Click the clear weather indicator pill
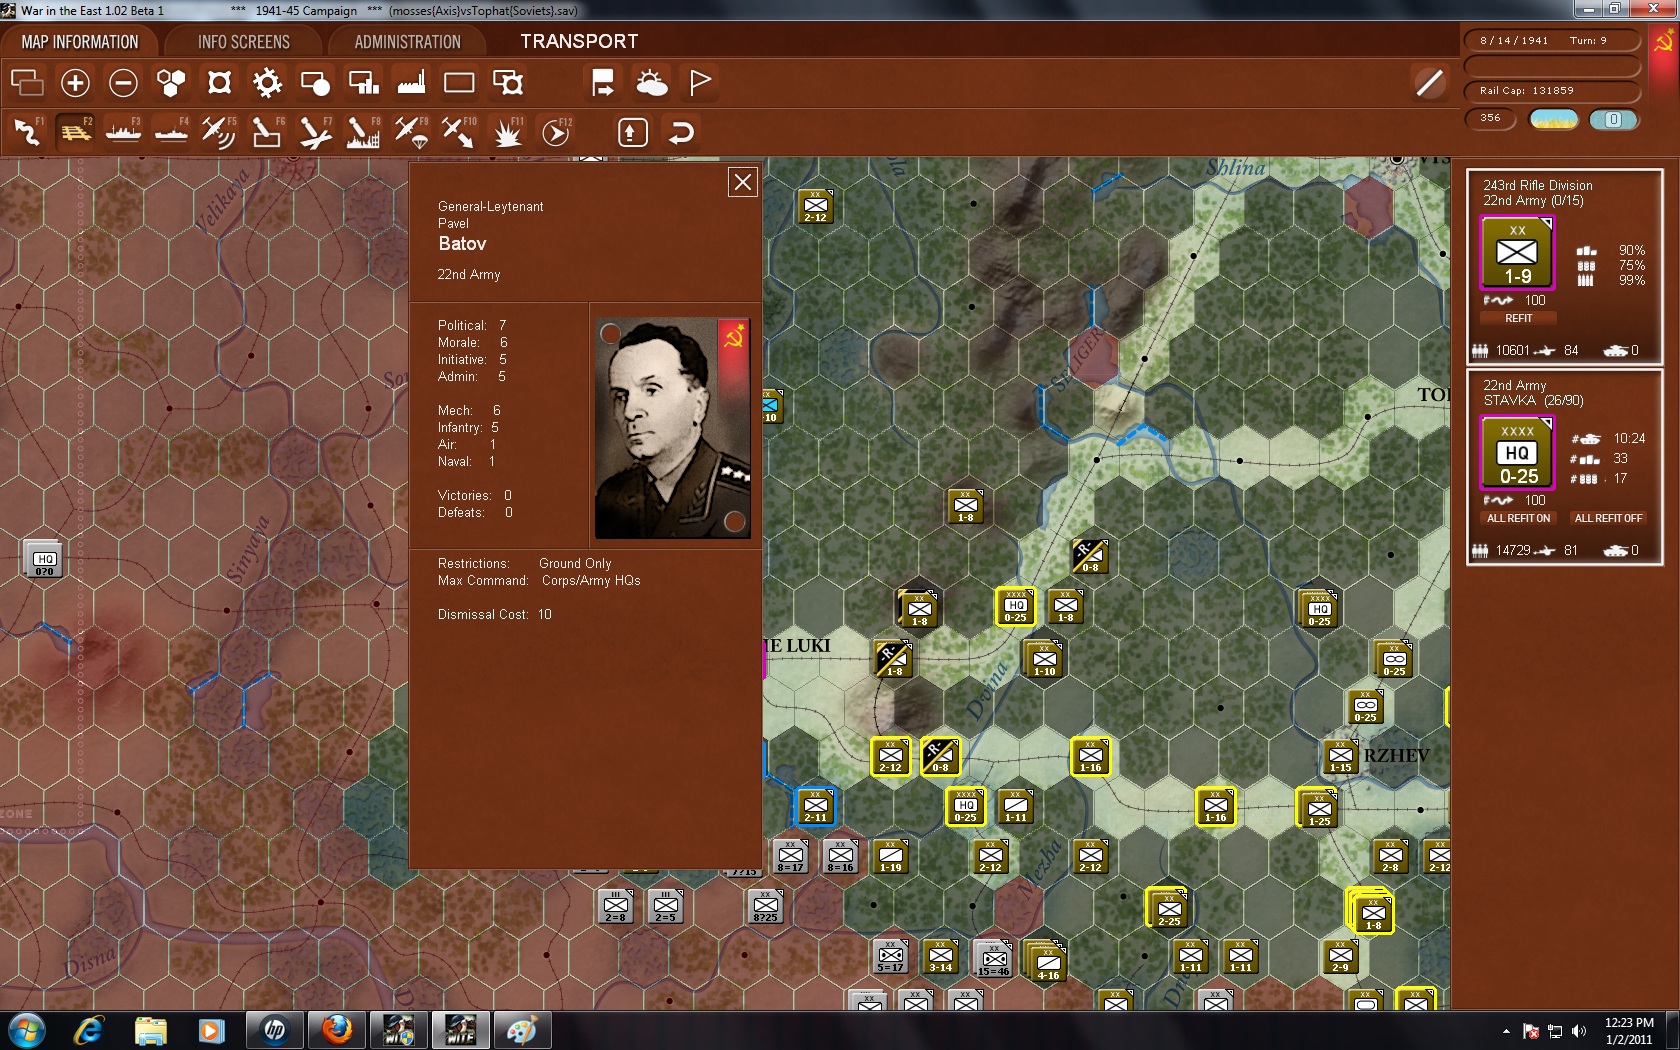The width and height of the screenshot is (1680, 1050). 1554,120
